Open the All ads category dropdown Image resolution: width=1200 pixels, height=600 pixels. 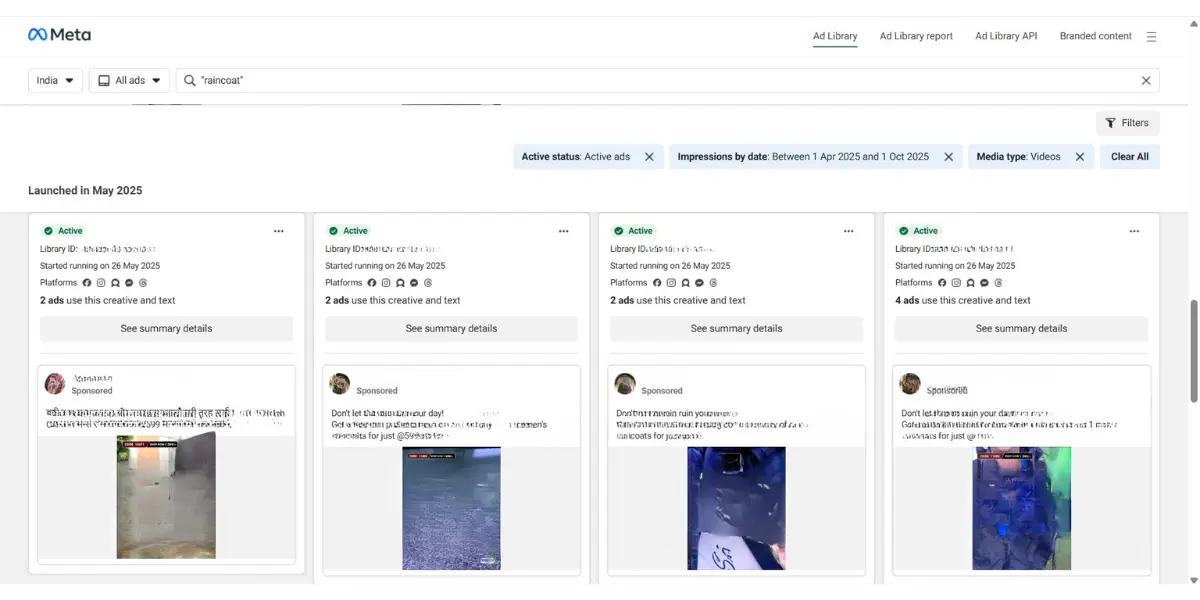(129, 80)
